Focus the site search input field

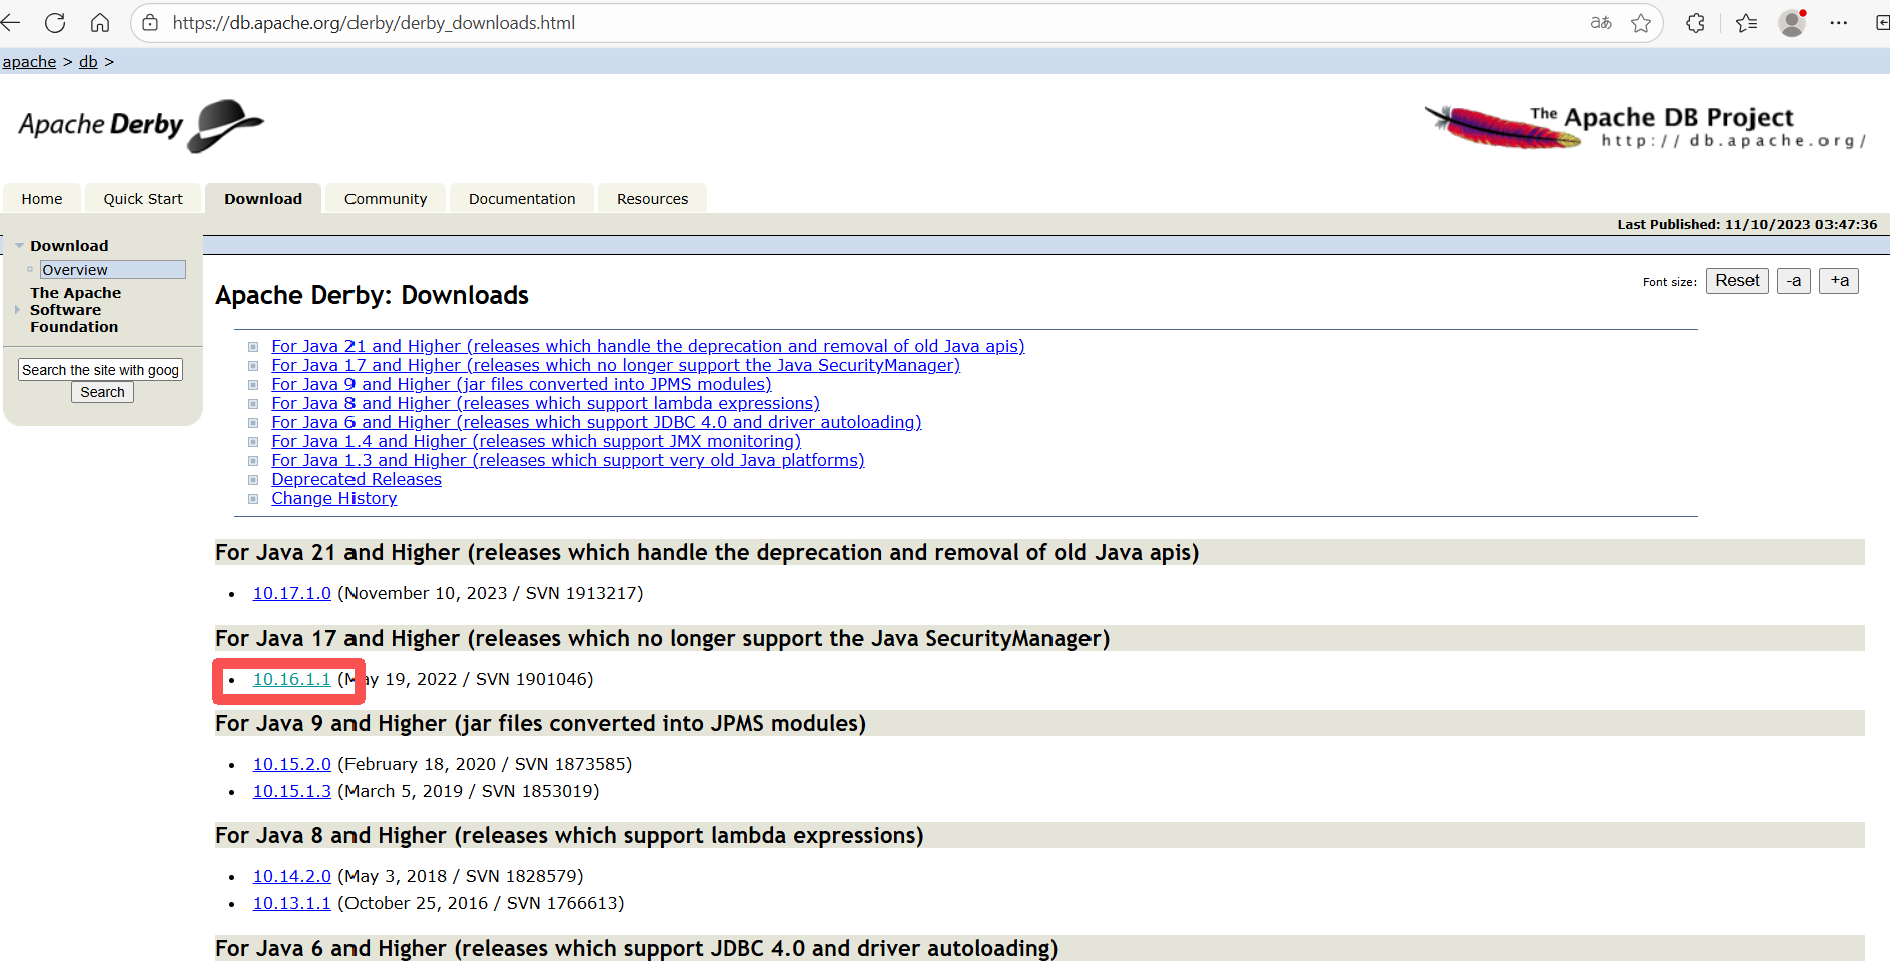(100, 370)
